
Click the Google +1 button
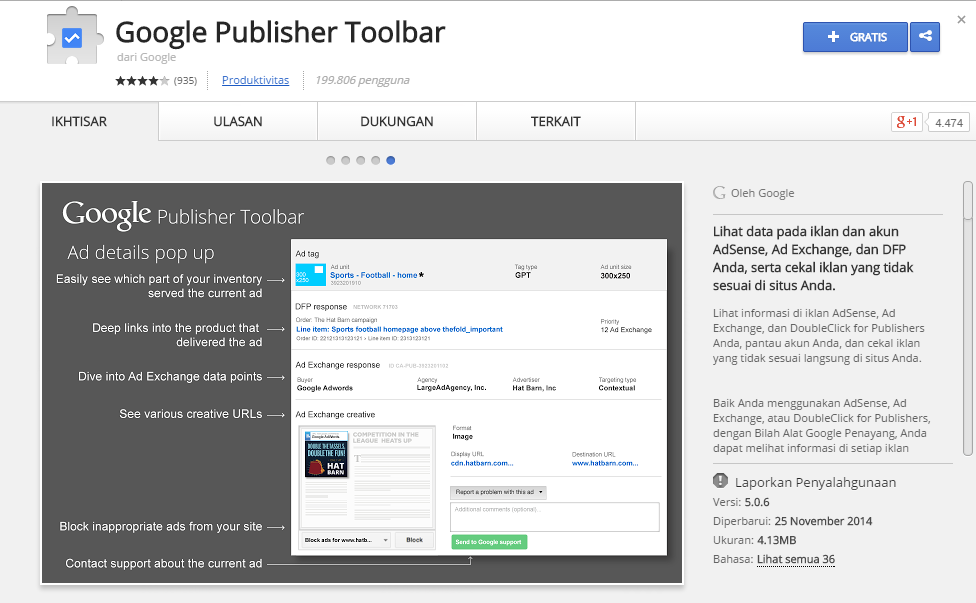[x=906, y=122]
